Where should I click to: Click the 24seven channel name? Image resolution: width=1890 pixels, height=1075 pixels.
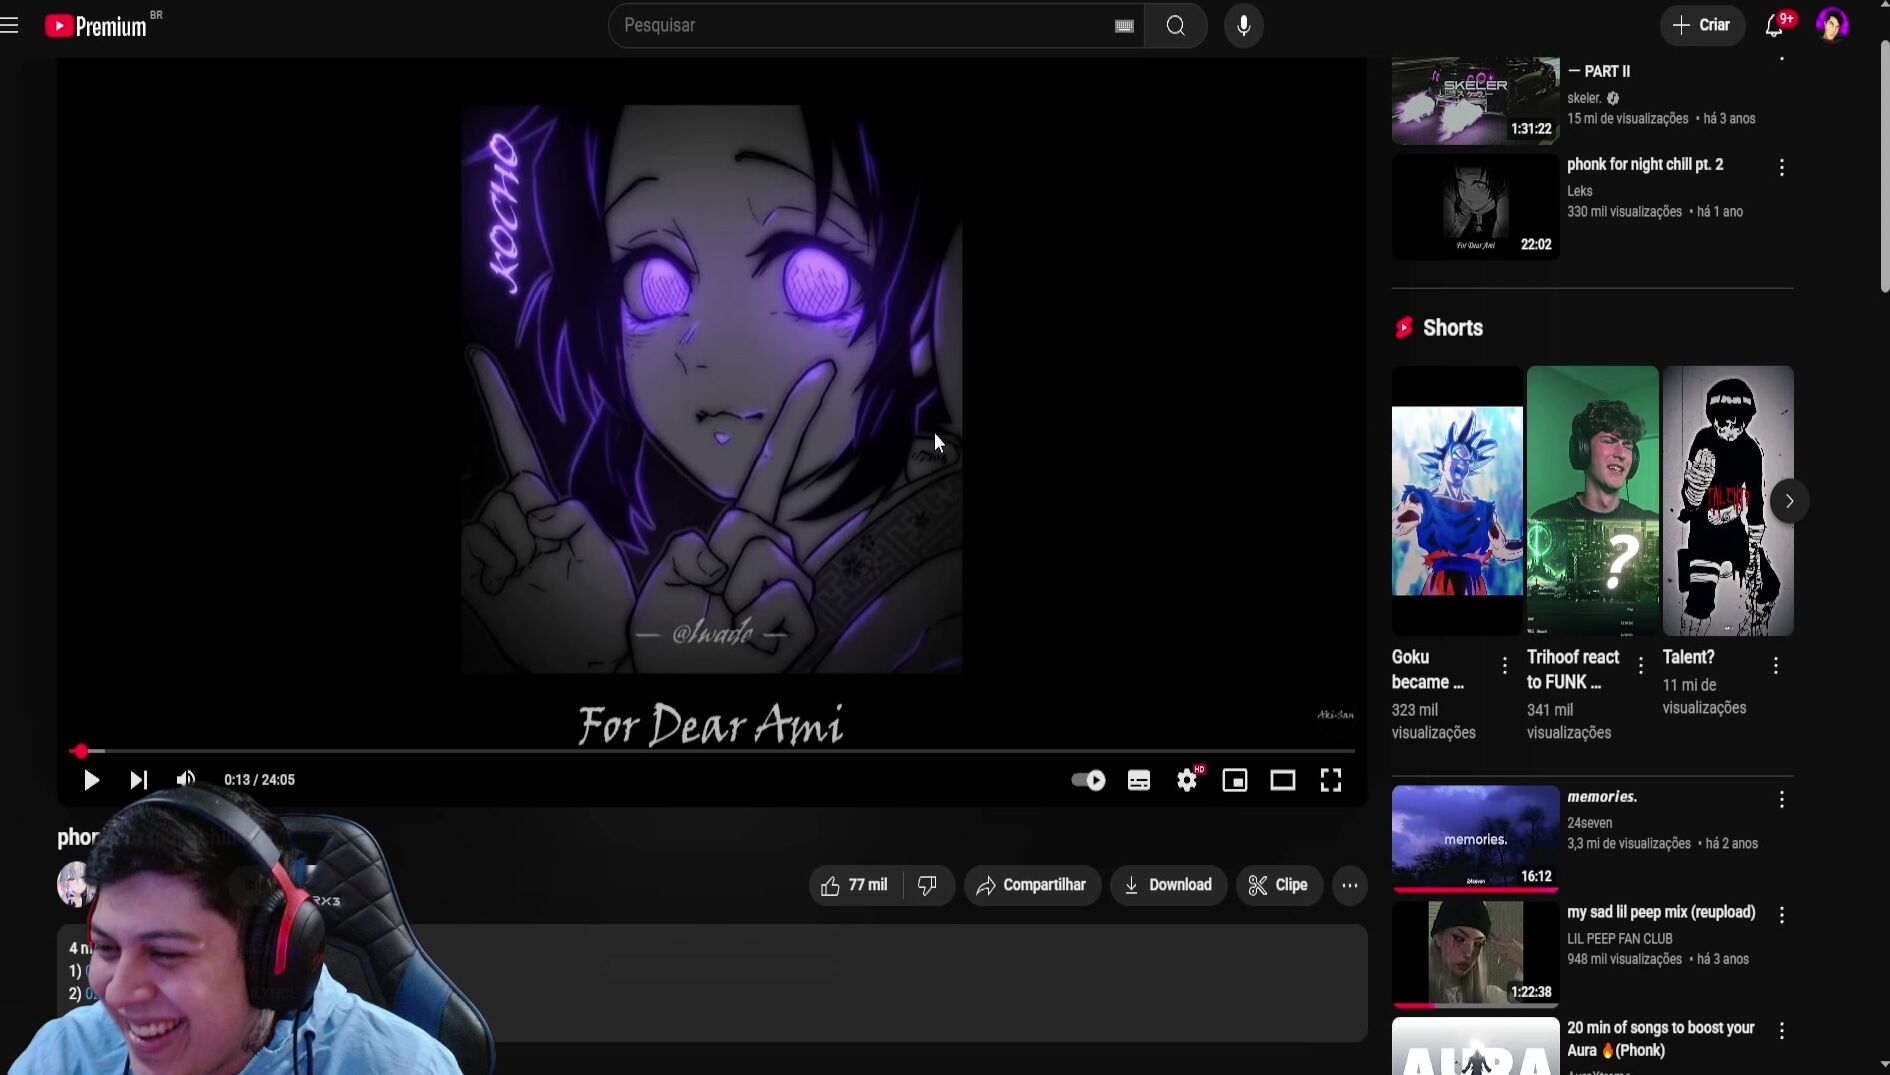coord(1590,823)
